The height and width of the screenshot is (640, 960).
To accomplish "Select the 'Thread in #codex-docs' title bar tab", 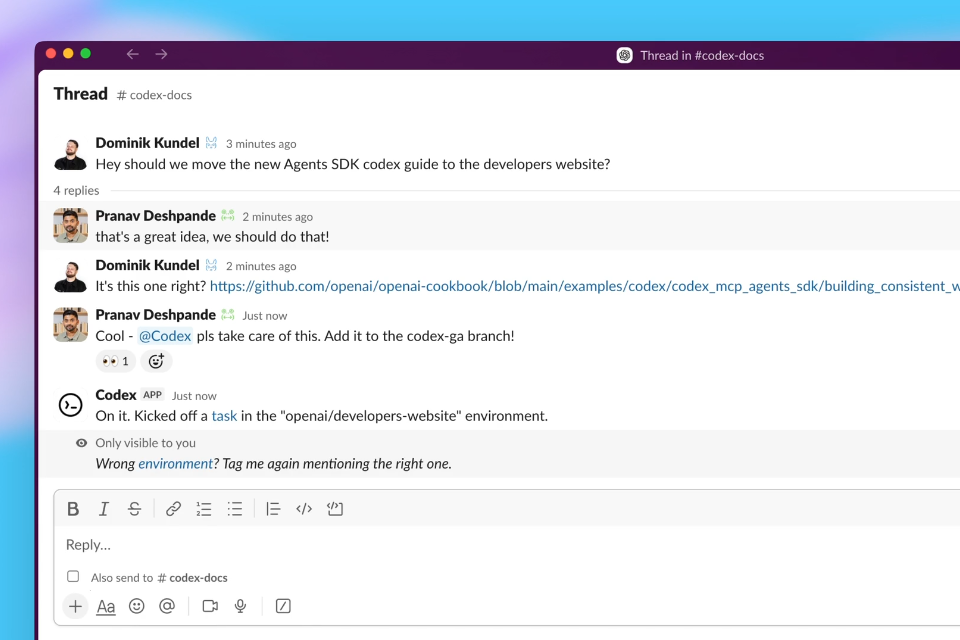I will click(x=692, y=55).
